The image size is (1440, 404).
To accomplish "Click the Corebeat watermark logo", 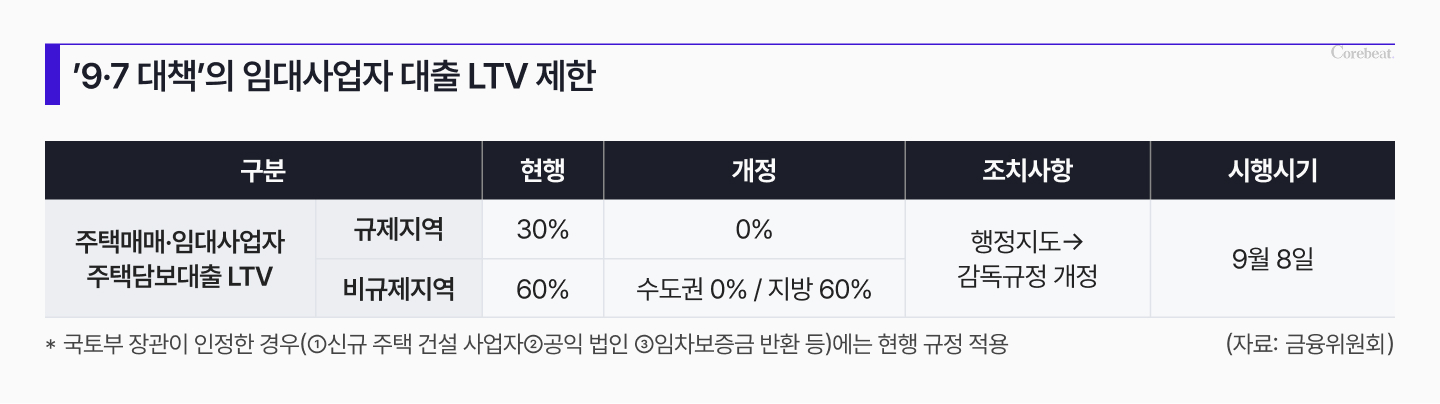I will pos(1363,53).
